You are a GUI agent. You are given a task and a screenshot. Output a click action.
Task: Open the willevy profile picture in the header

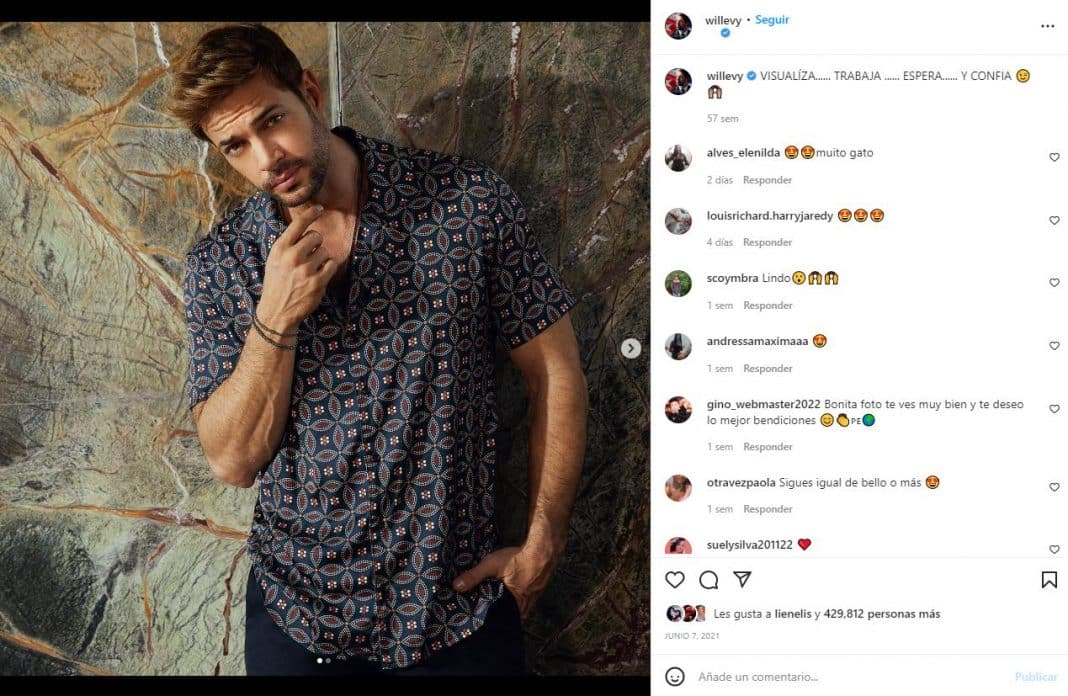coord(678,26)
